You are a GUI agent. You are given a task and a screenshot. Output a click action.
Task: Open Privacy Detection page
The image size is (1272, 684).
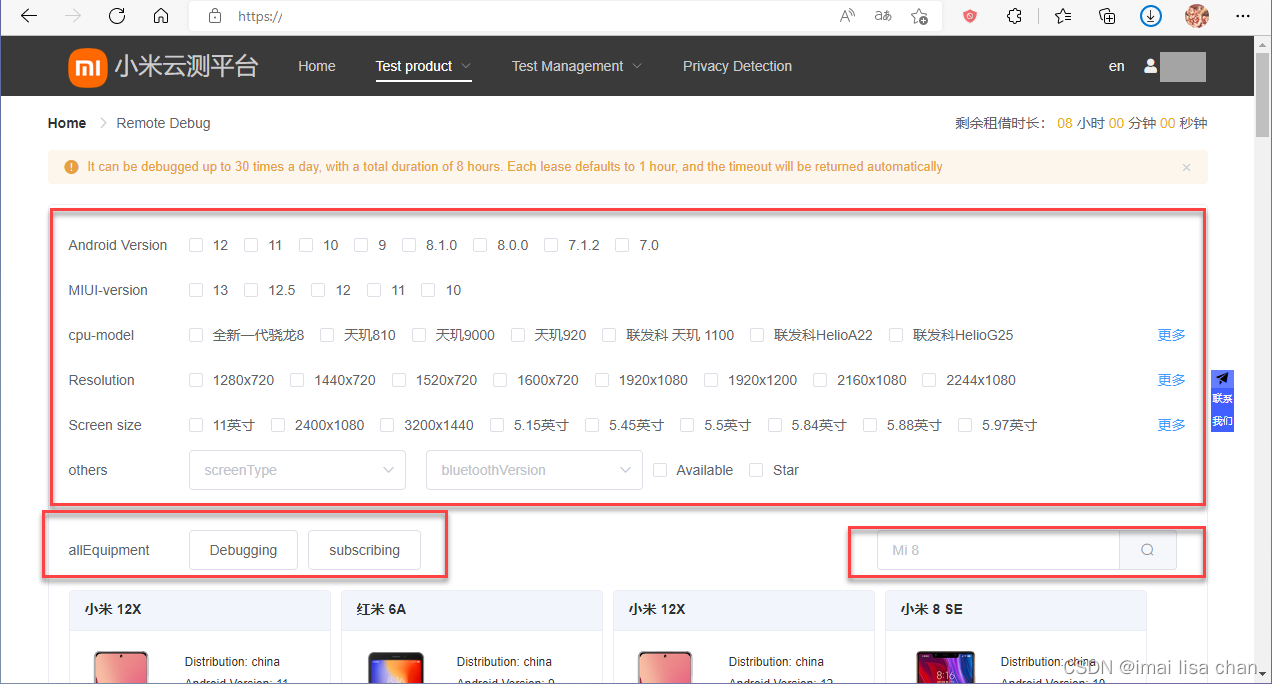click(x=737, y=66)
